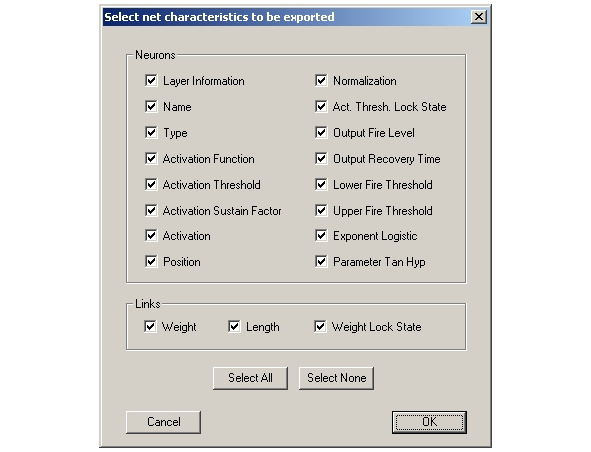Uncheck the Normalization checkbox
Viewport: 591px width, 452px height.
click(321, 80)
